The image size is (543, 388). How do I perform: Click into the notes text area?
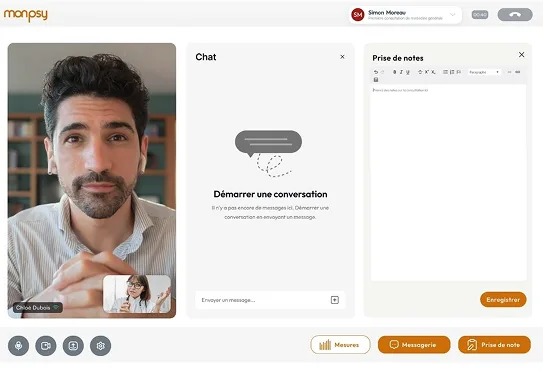[x=448, y=183]
